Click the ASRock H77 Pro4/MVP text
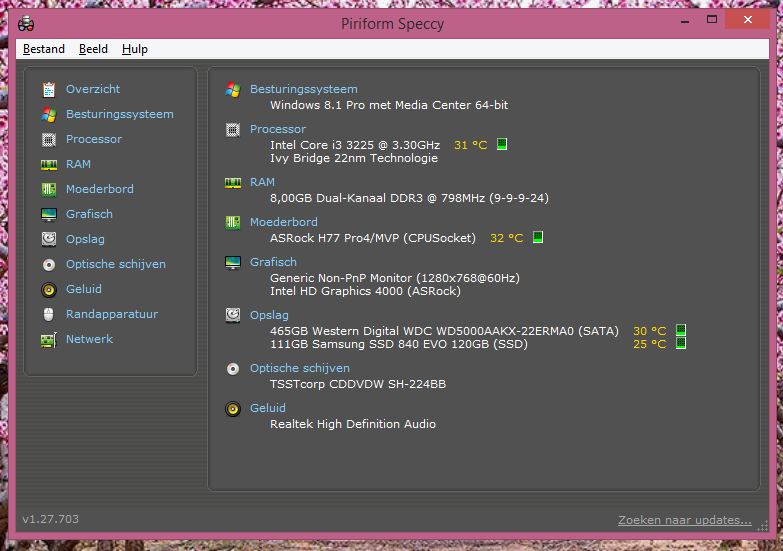783x551 pixels. click(373, 238)
